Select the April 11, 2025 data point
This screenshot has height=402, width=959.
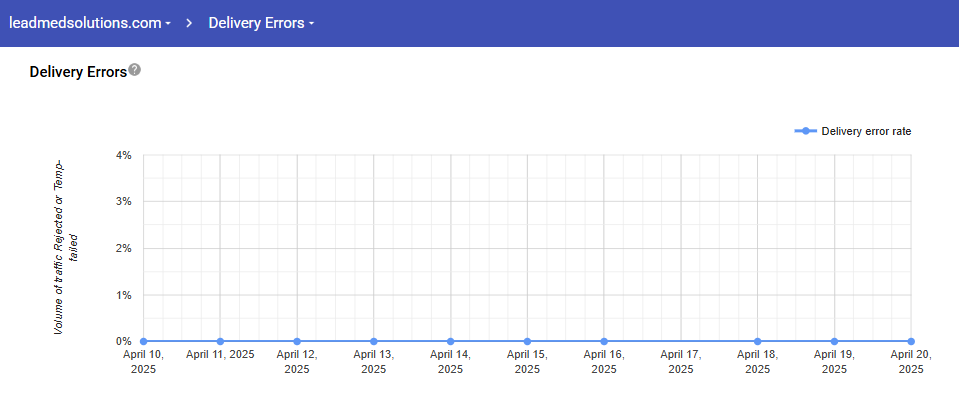tap(220, 341)
